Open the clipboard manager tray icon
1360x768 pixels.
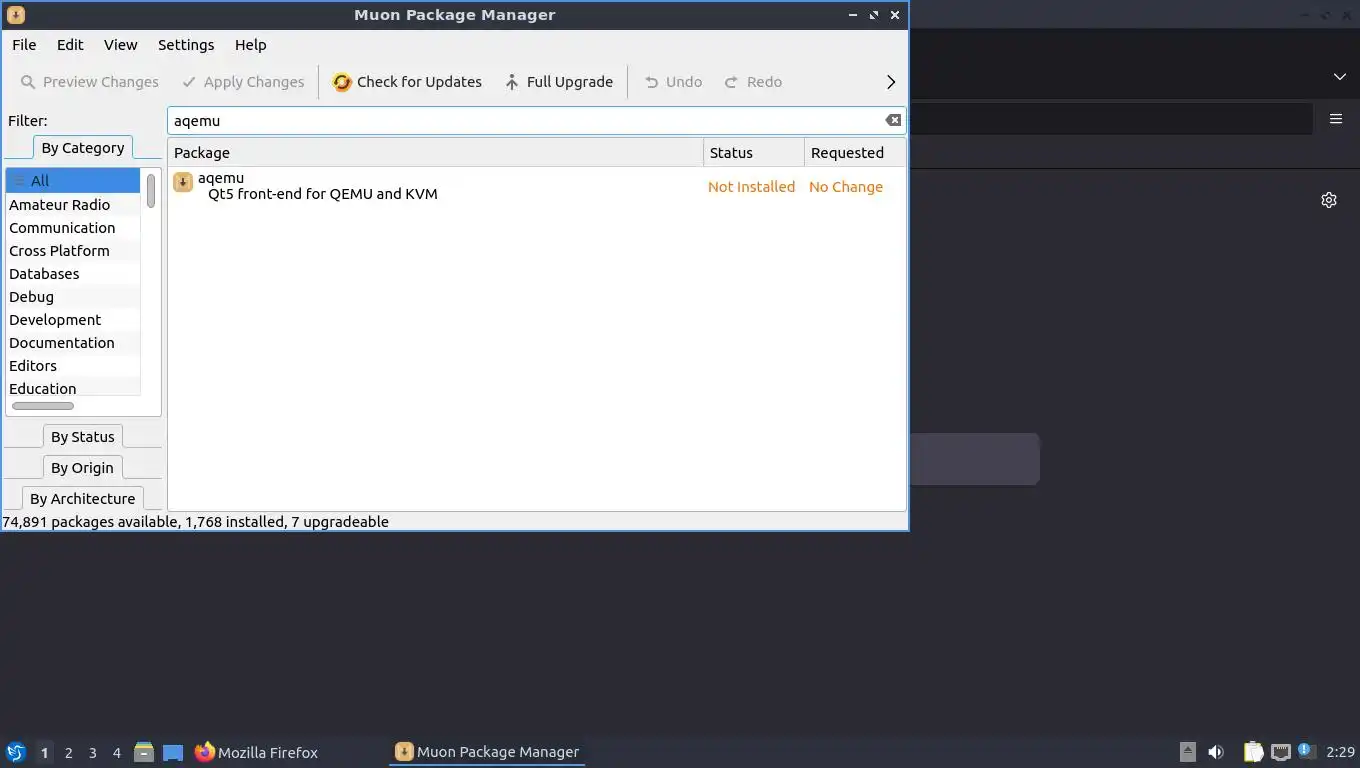pos(1253,752)
